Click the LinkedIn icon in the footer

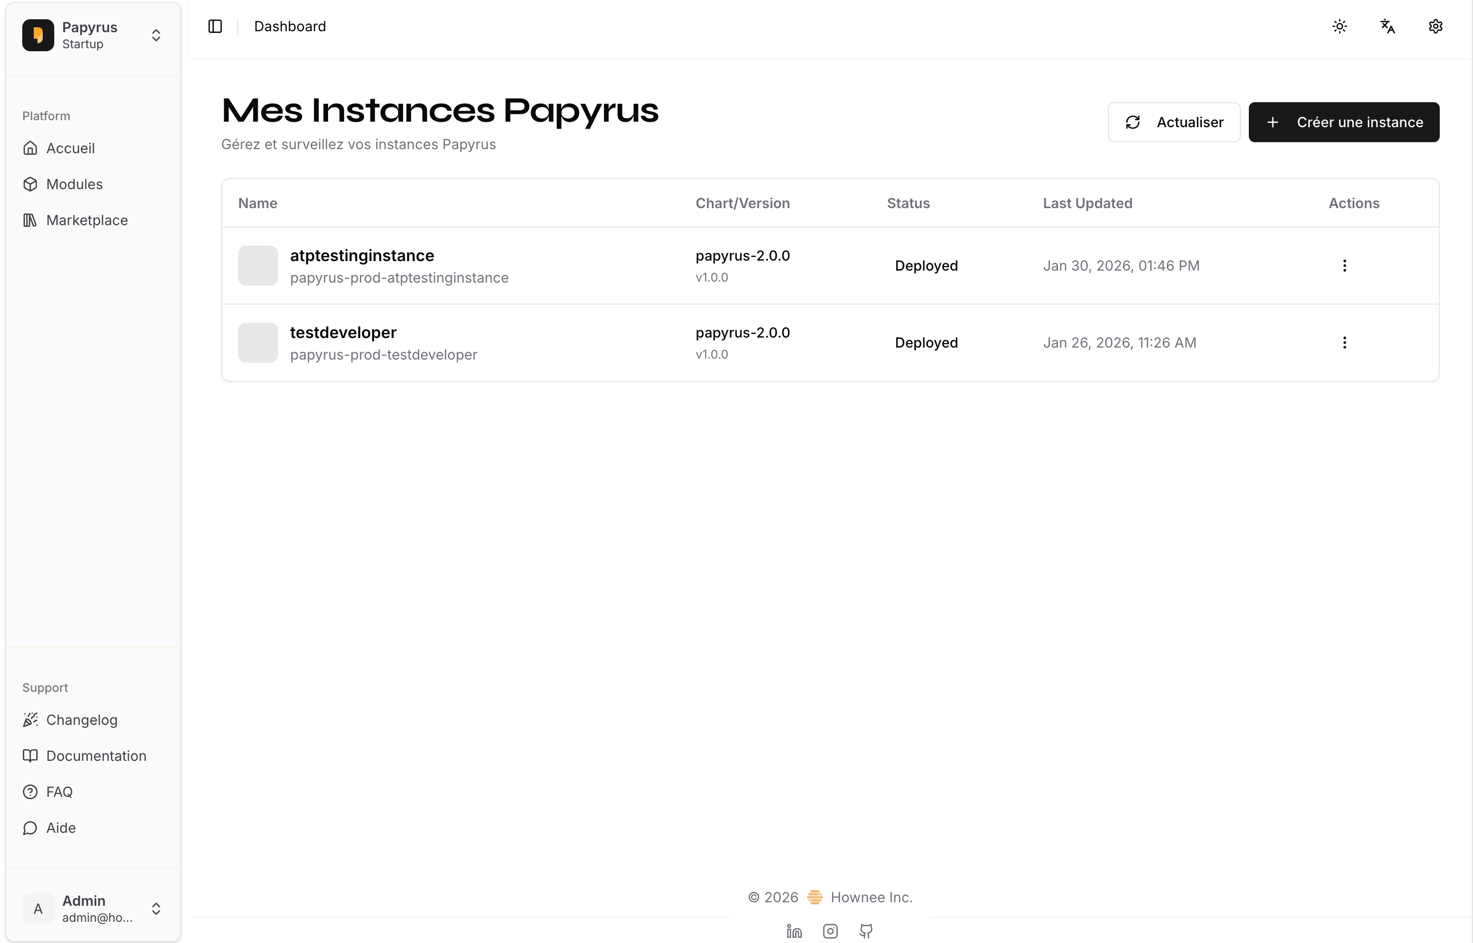point(794,931)
